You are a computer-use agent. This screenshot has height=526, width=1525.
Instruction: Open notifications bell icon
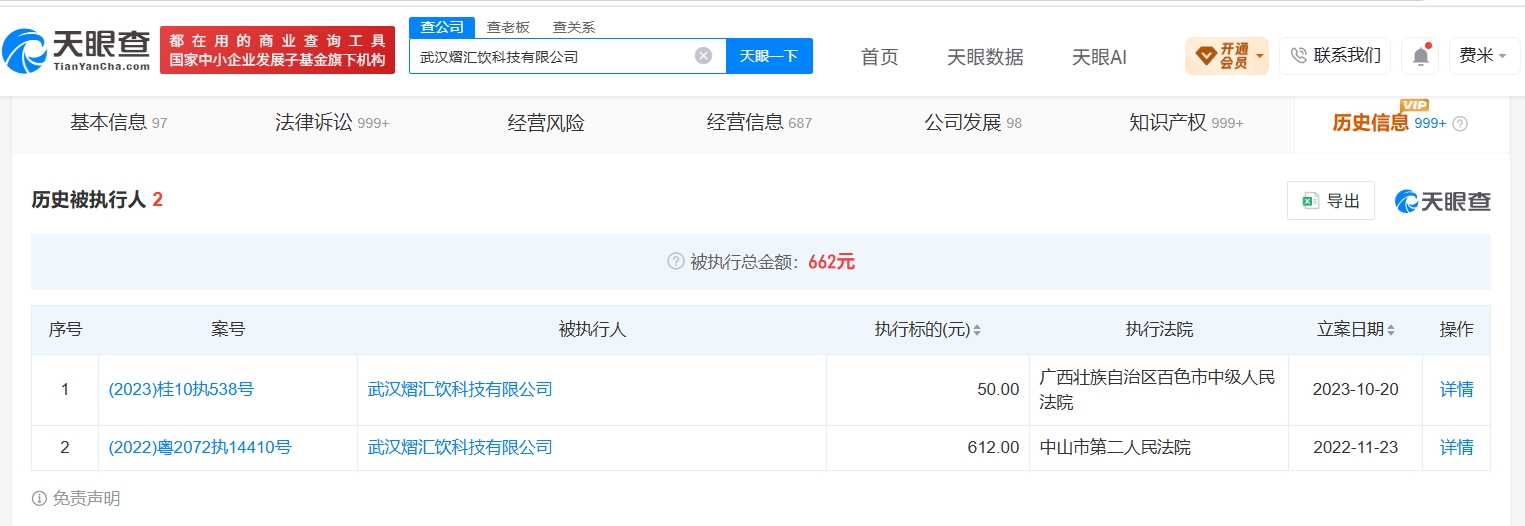[x=1420, y=56]
